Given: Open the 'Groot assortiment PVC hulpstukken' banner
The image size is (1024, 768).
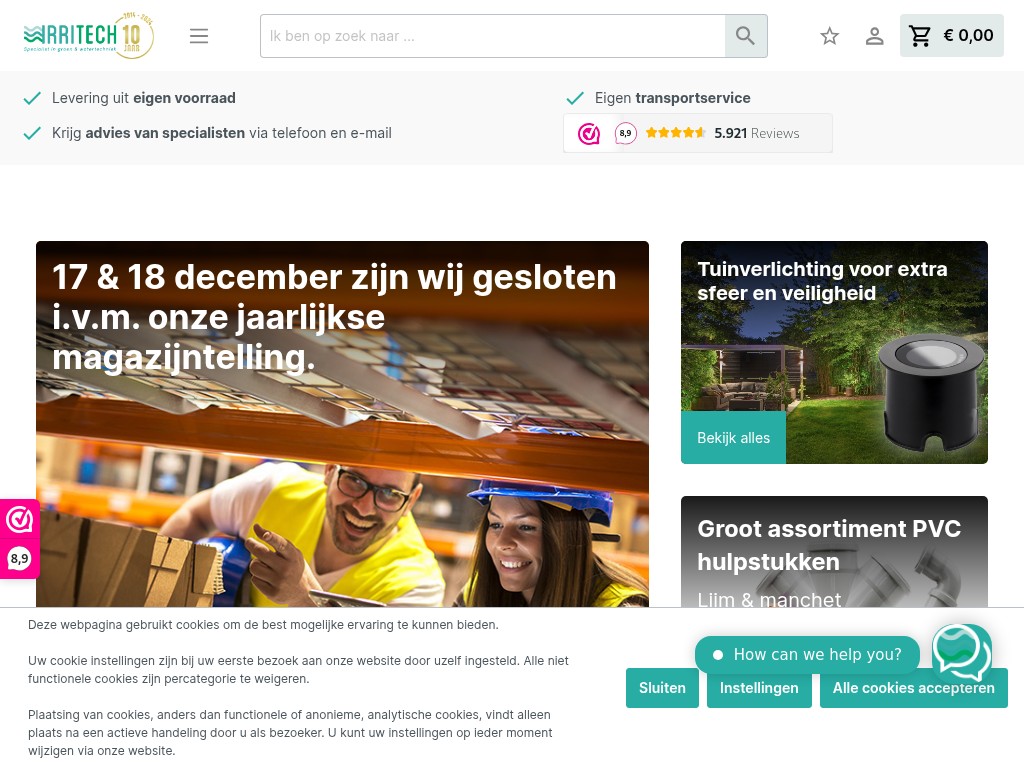Looking at the screenshot, I should point(834,552).
